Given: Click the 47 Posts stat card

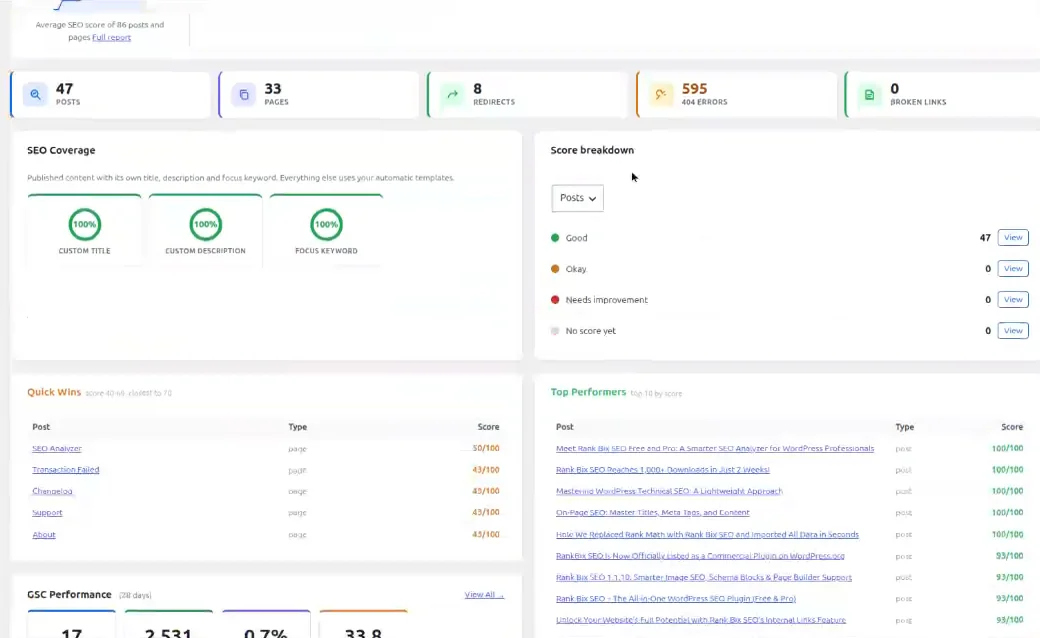Looking at the screenshot, I should [x=110, y=95].
